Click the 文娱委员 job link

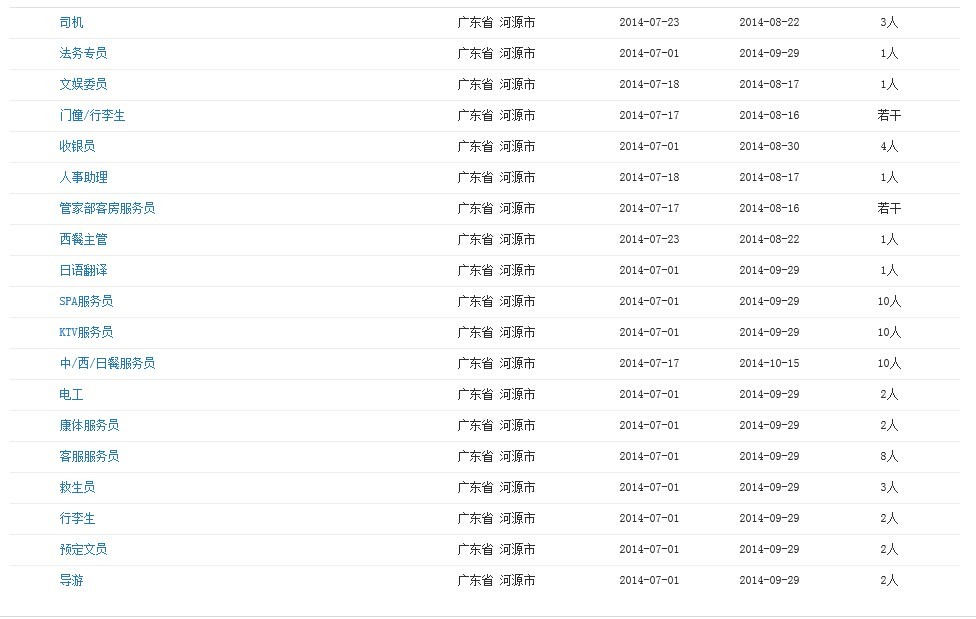83,85
